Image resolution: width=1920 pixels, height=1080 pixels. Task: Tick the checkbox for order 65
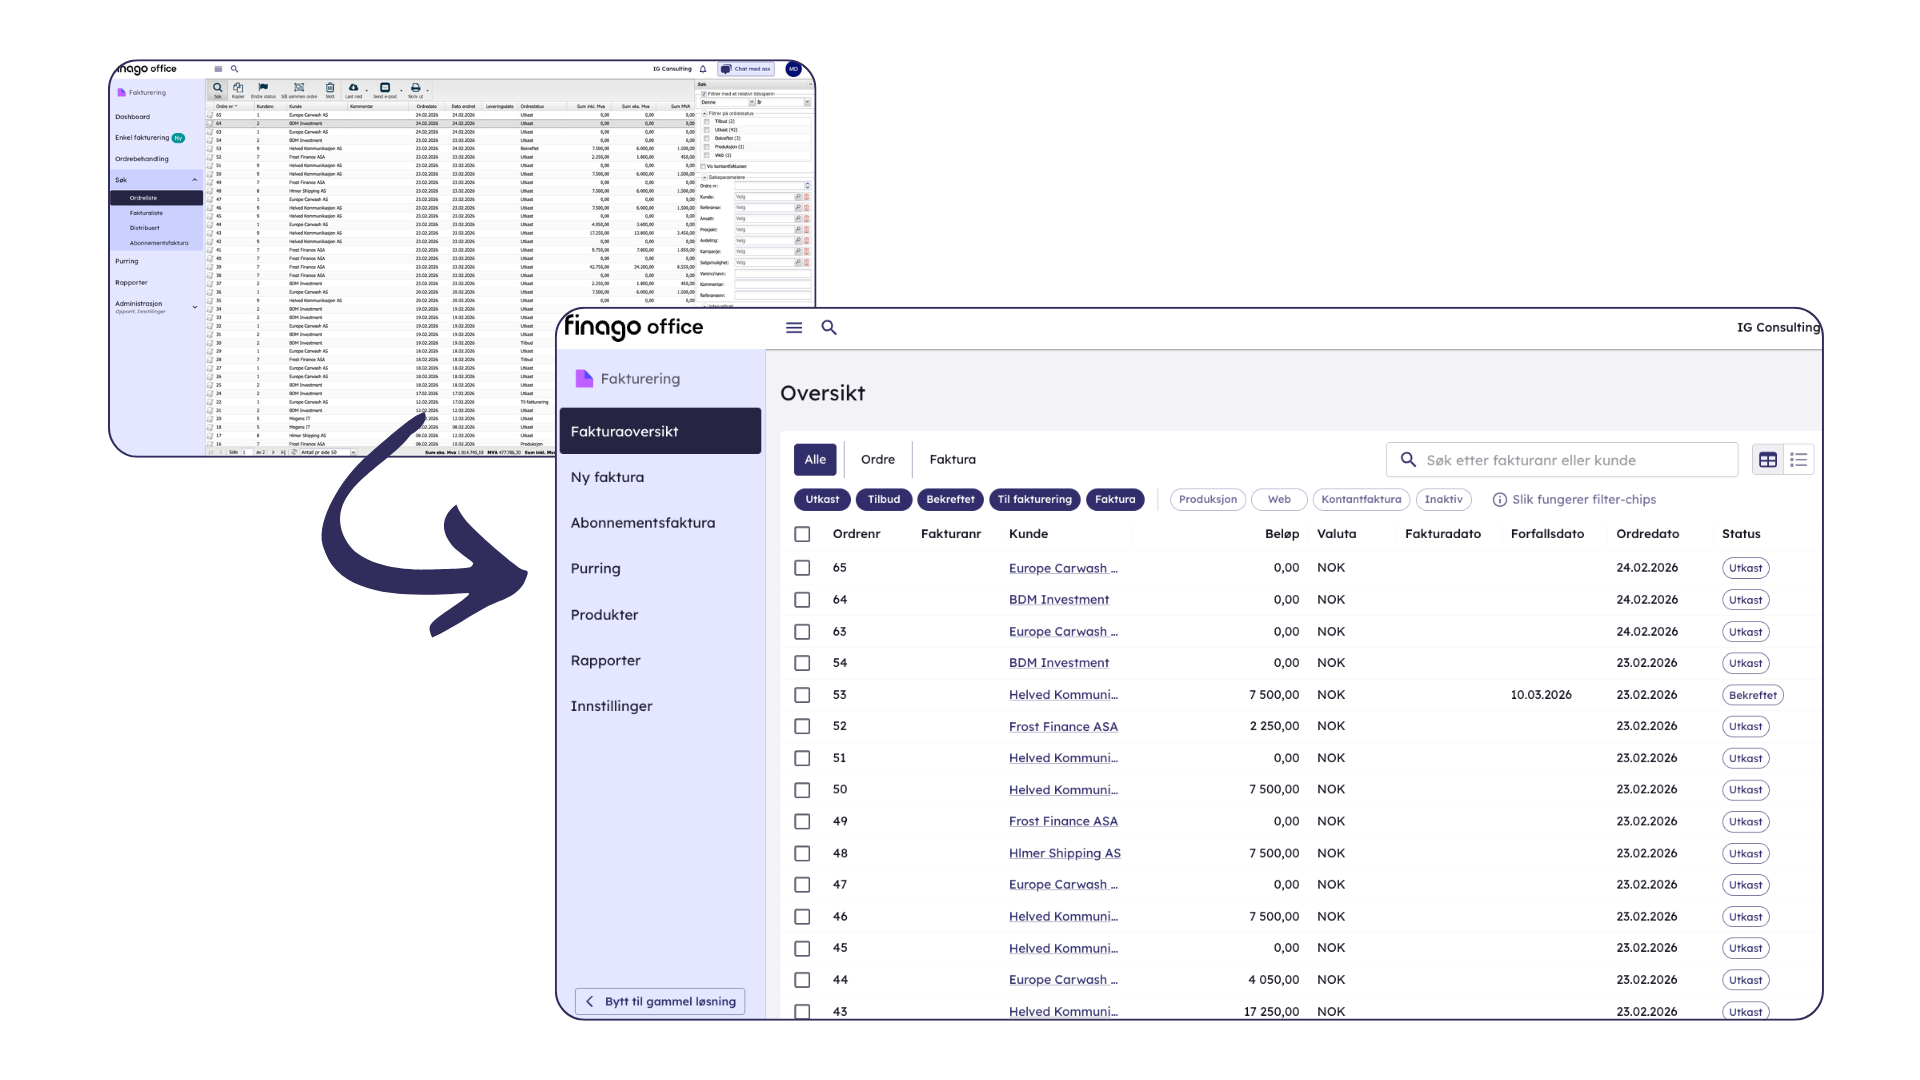pos(802,568)
